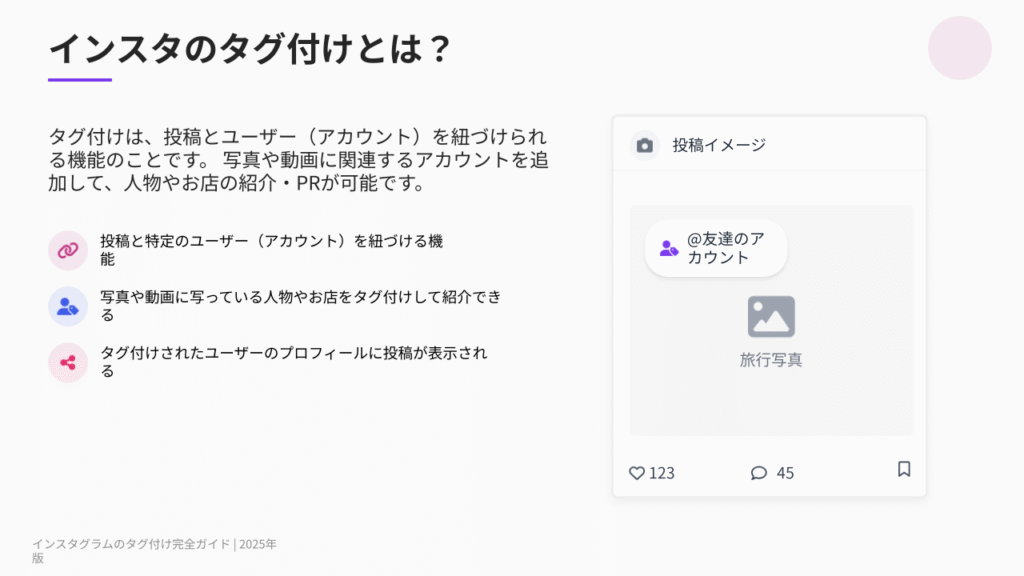The height and width of the screenshot is (576, 1024).
Task: Click the comment count 45
Action: click(785, 473)
